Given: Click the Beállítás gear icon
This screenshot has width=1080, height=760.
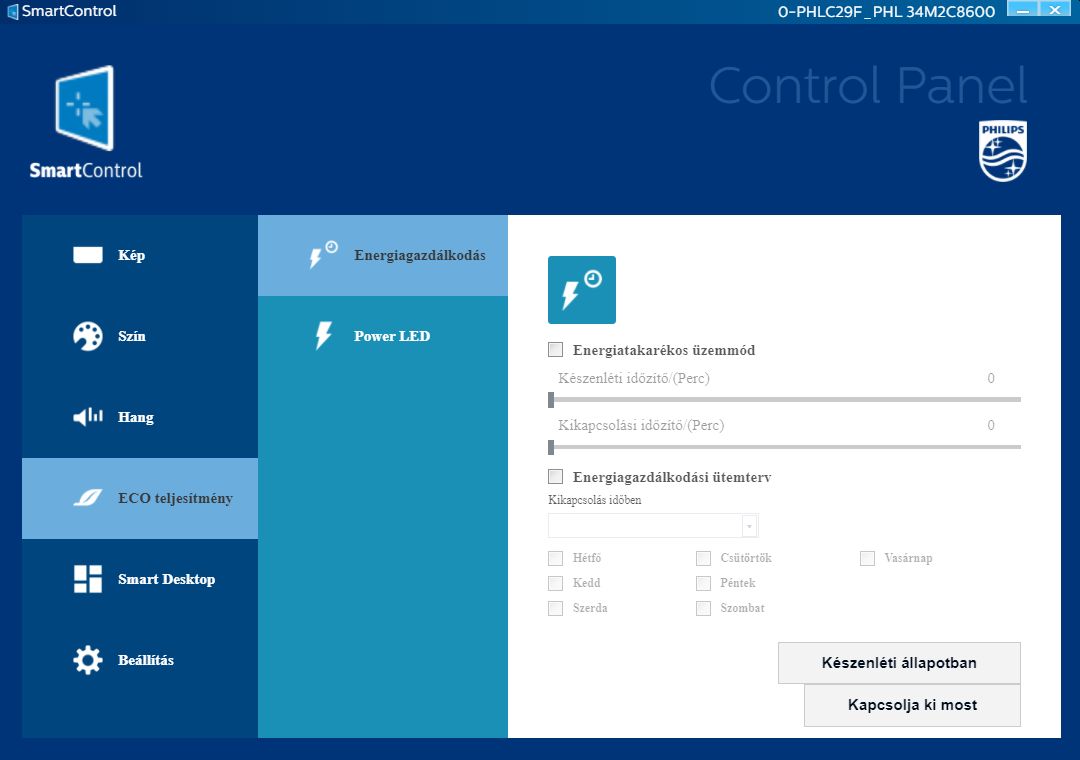Looking at the screenshot, I should (87, 660).
